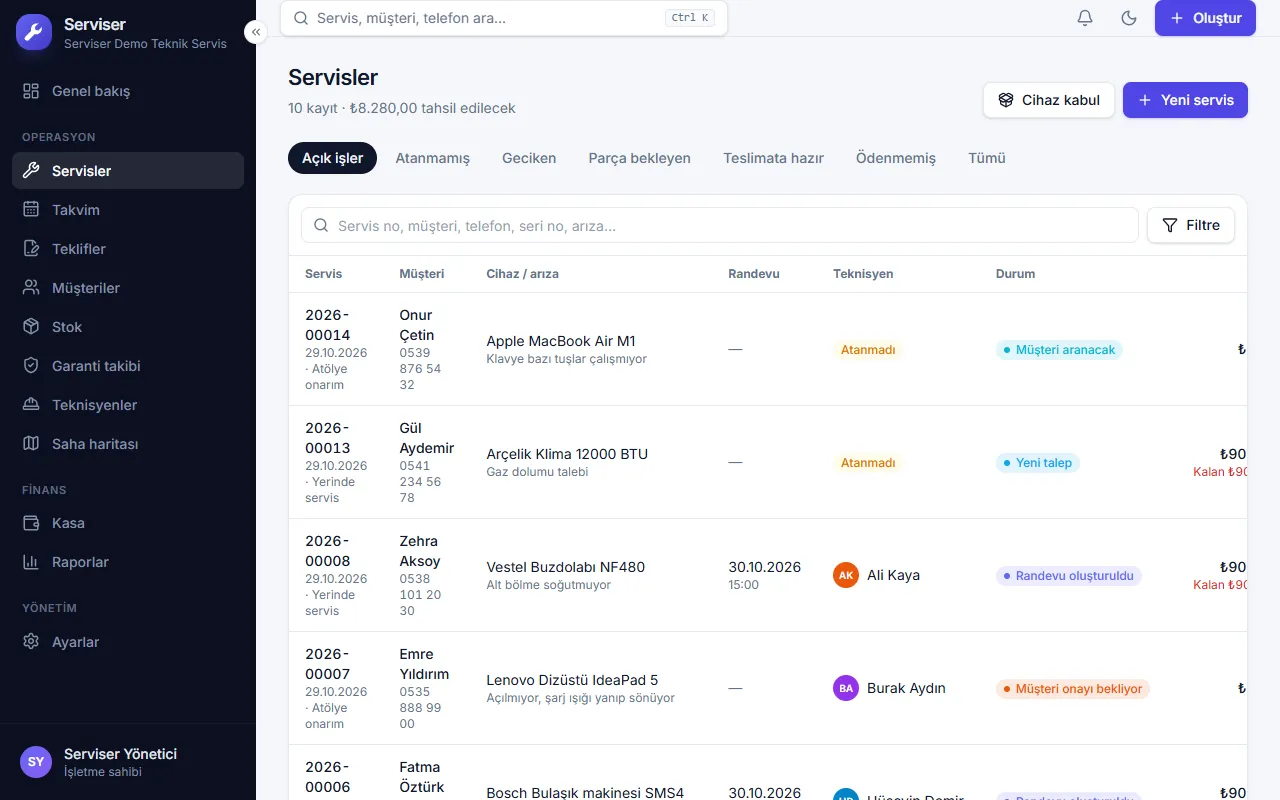The image size is (1280, 800).
Task: Click the Teklifler document icon
Action: tap(32, 249)
